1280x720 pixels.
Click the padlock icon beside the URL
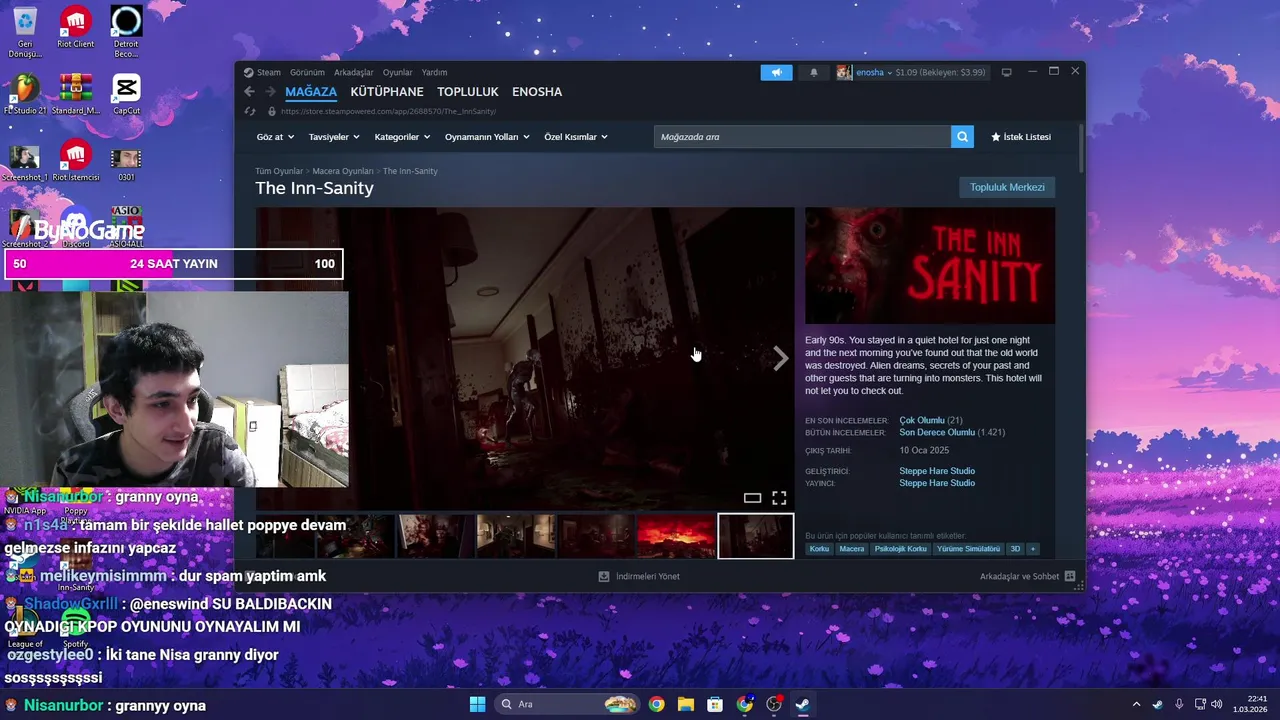[271, 111]
